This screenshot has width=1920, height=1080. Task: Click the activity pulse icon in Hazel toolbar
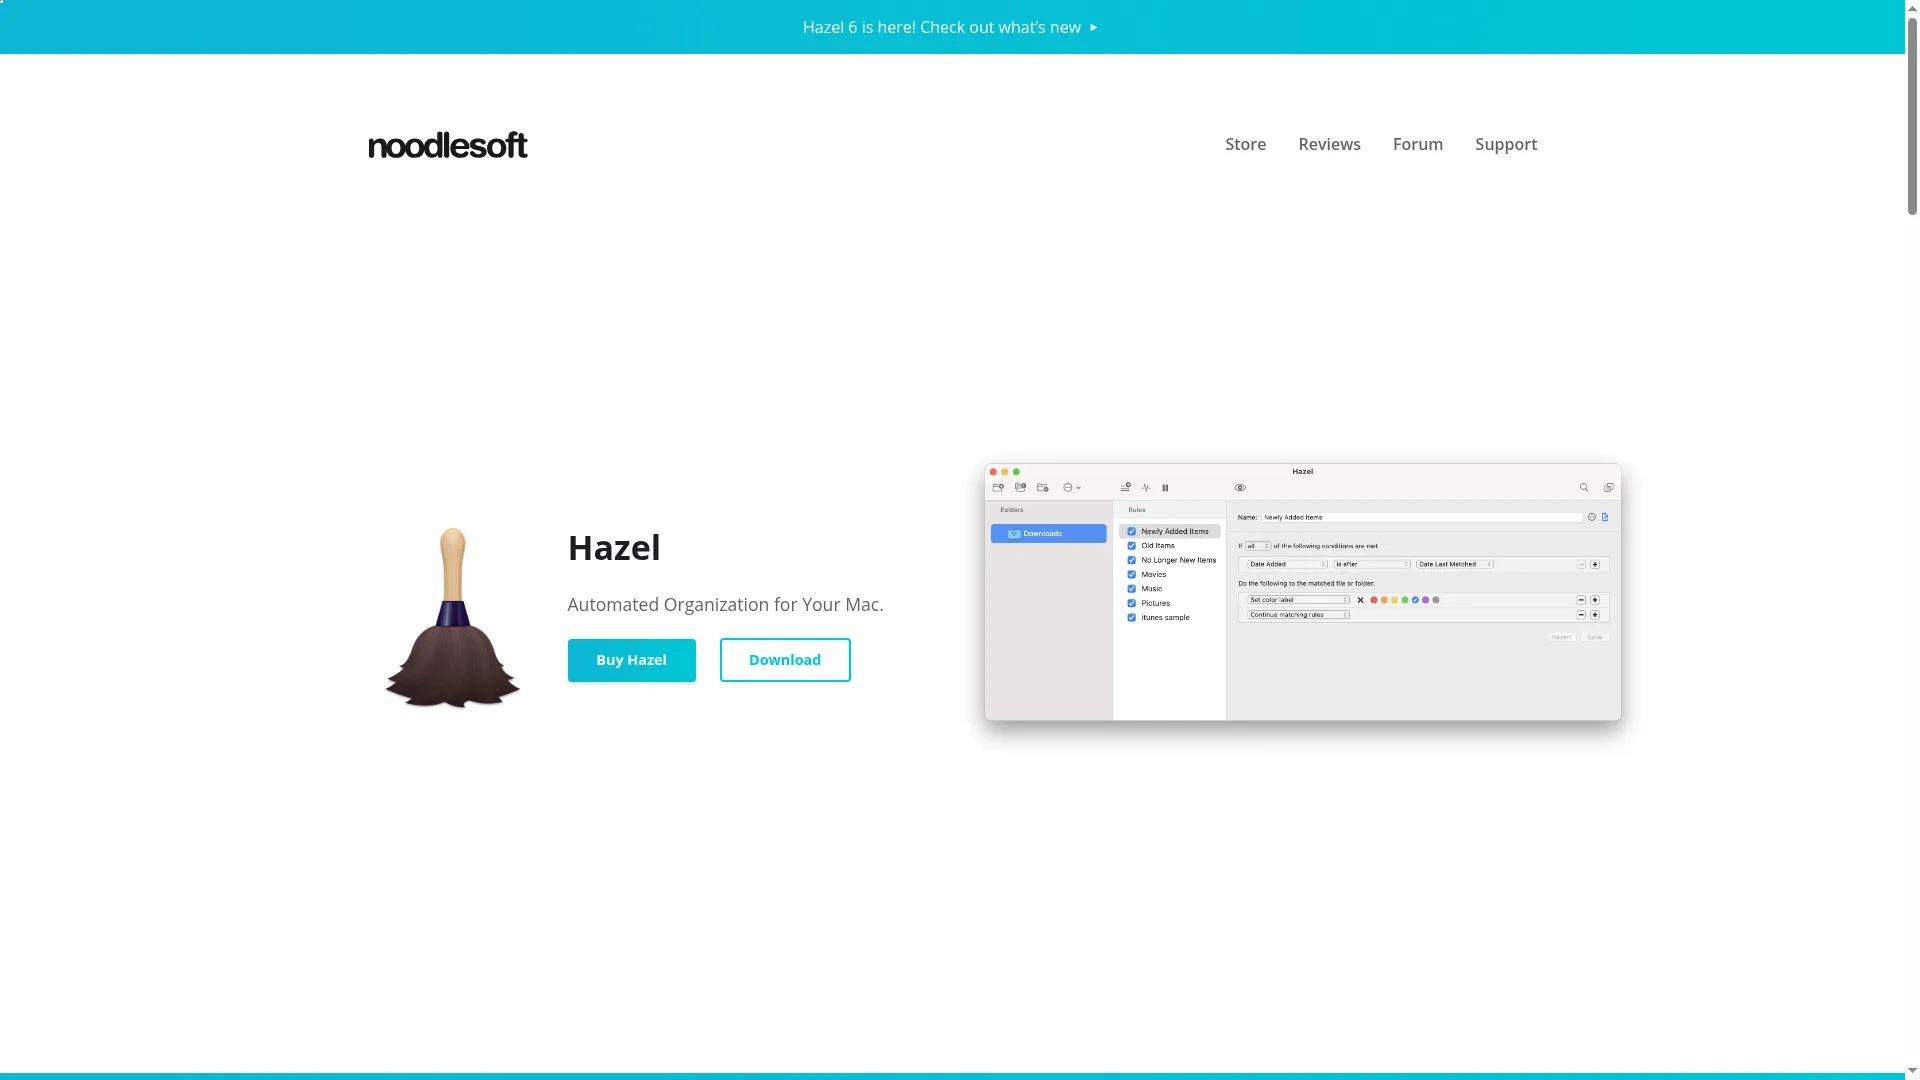point(1146,487)
